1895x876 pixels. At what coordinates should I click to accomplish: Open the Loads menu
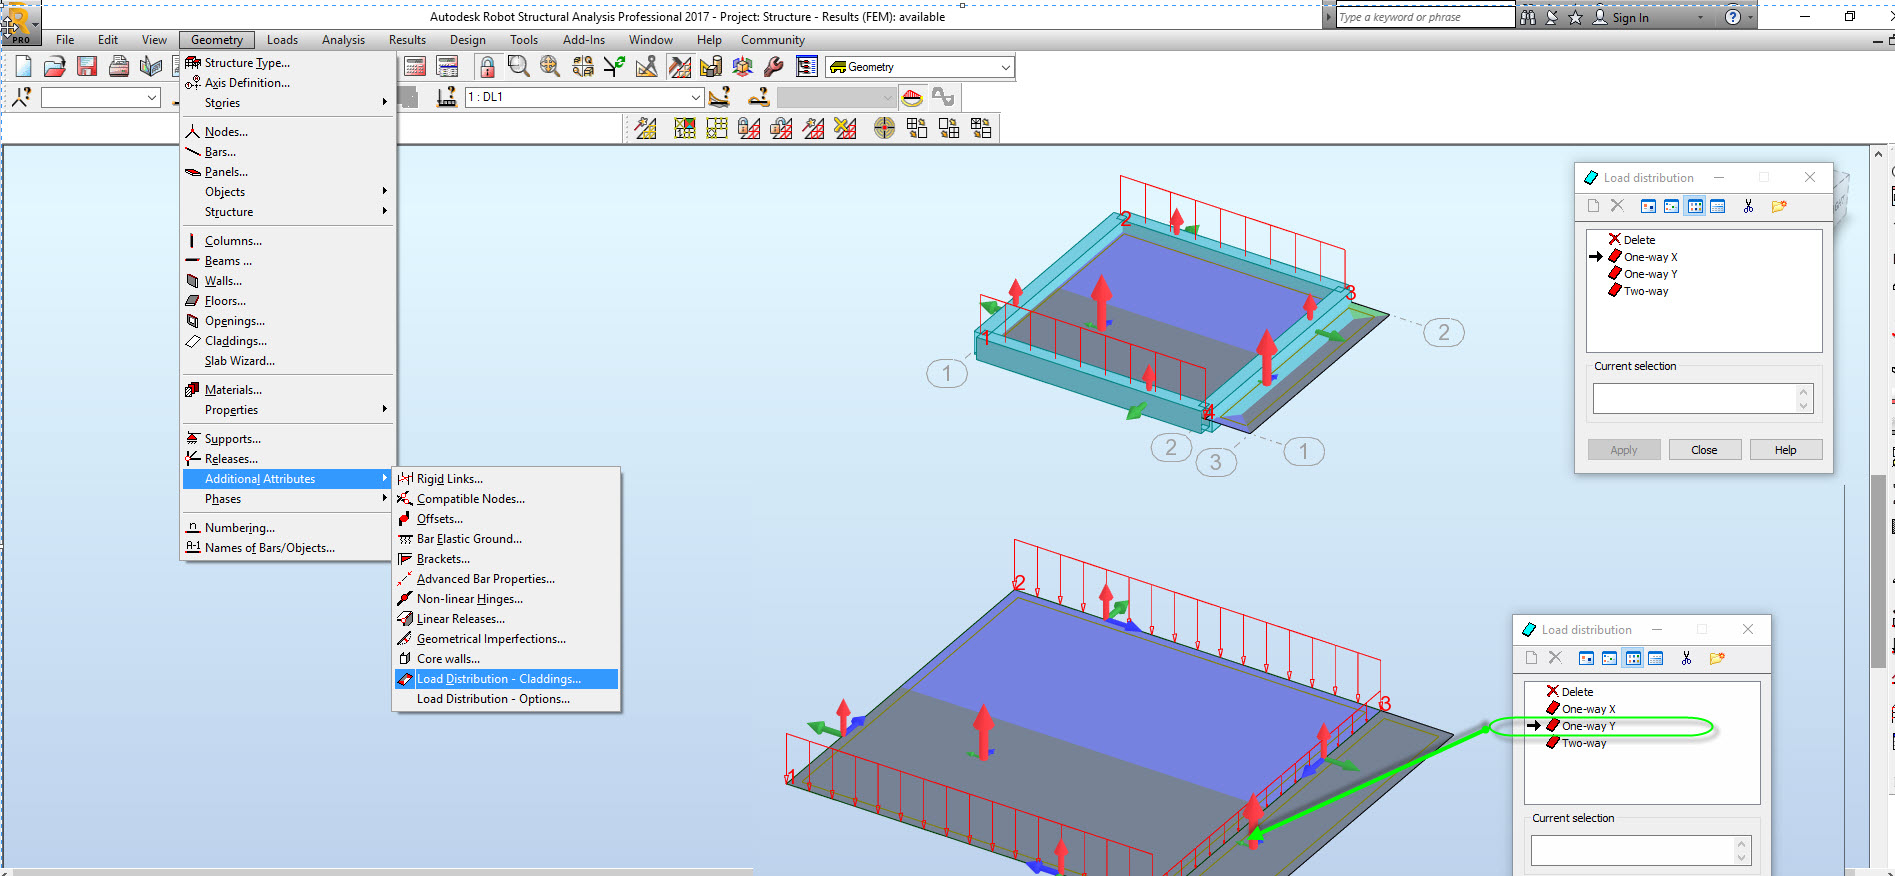pos(282,40)
